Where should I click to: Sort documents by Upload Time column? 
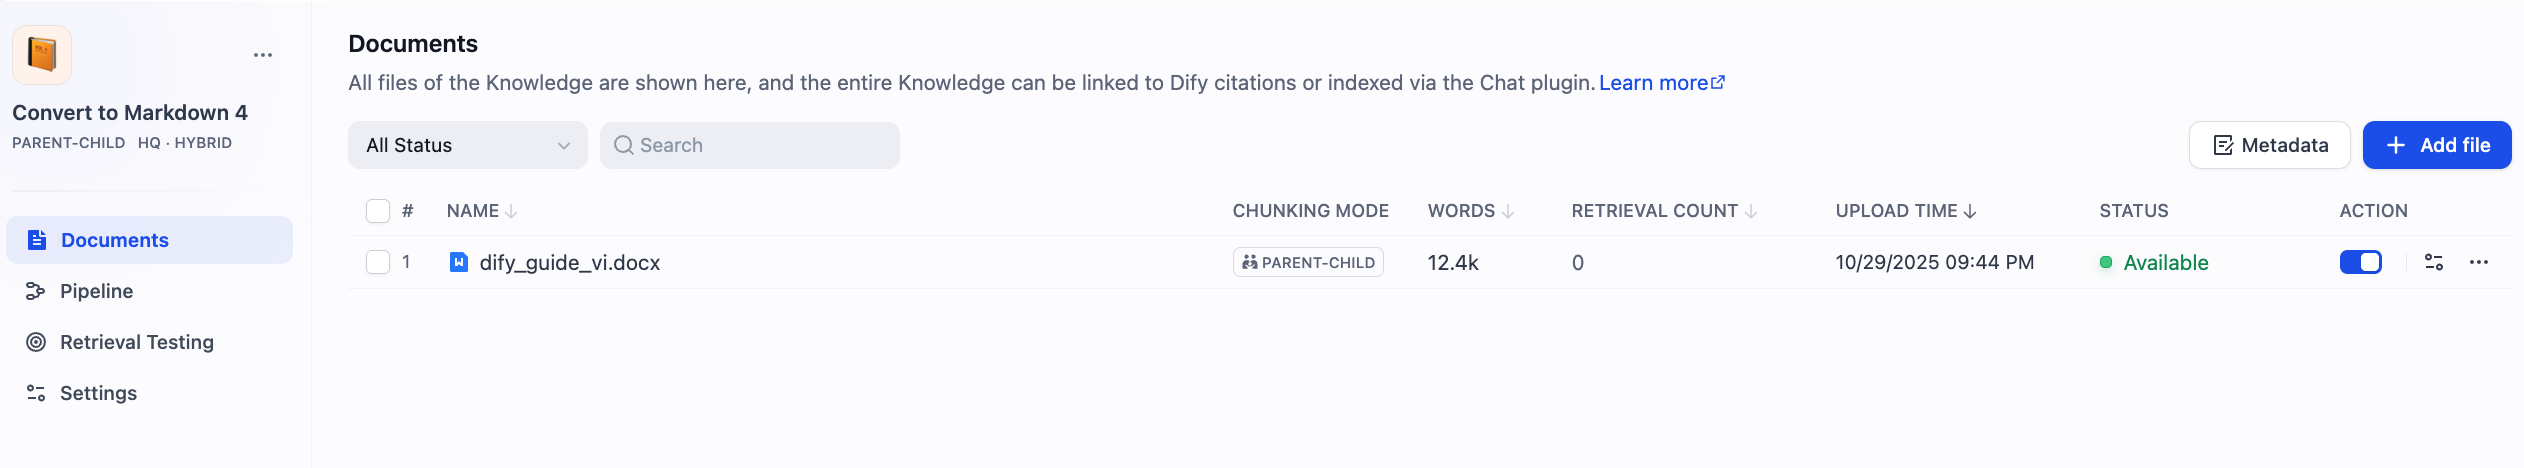tap(1905, 211)
